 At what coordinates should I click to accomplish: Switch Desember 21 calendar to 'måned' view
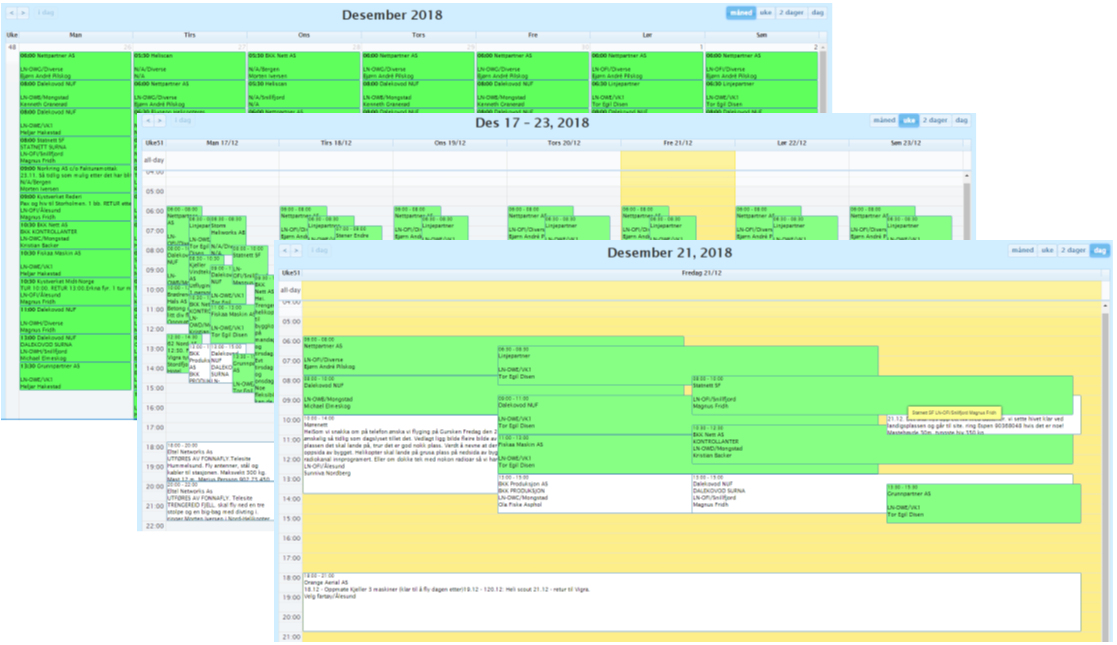point(1022,250)
